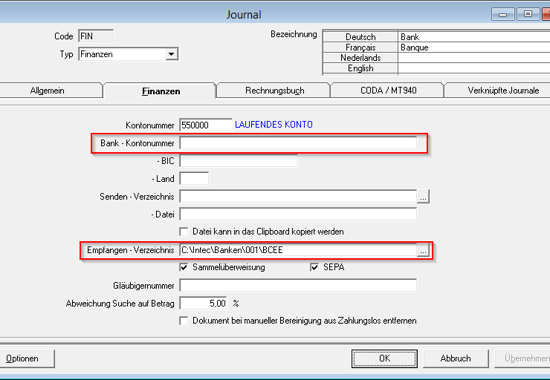Switch to the CODA / MT940 tab
Viewport: 550px width, 380px height.
388,91
